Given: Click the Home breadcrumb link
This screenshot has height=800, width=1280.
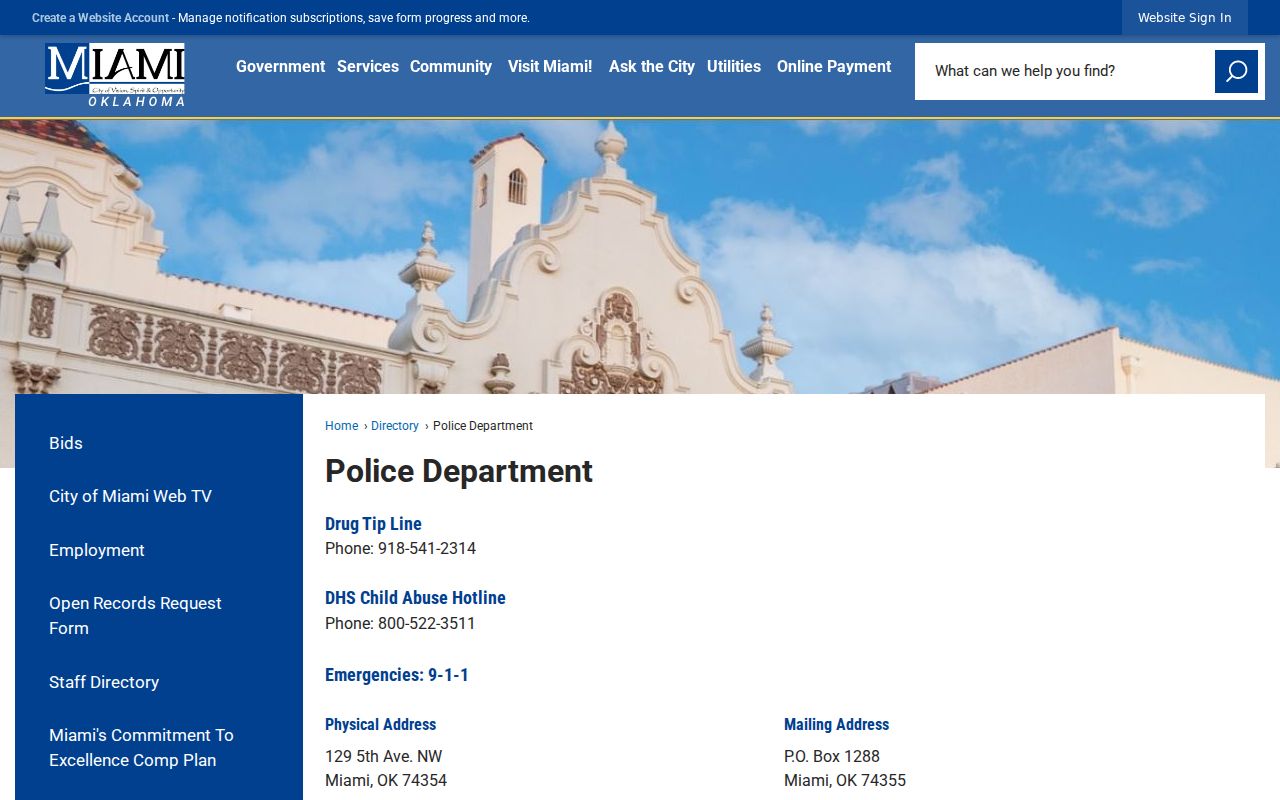Looking at the screenshot, I should 341,426.
